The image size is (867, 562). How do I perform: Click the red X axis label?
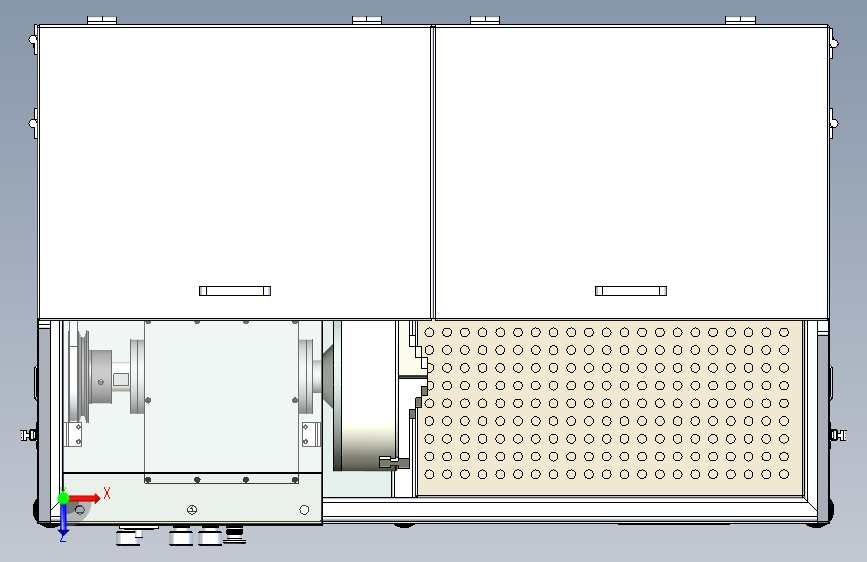click(x=107, y=493)
